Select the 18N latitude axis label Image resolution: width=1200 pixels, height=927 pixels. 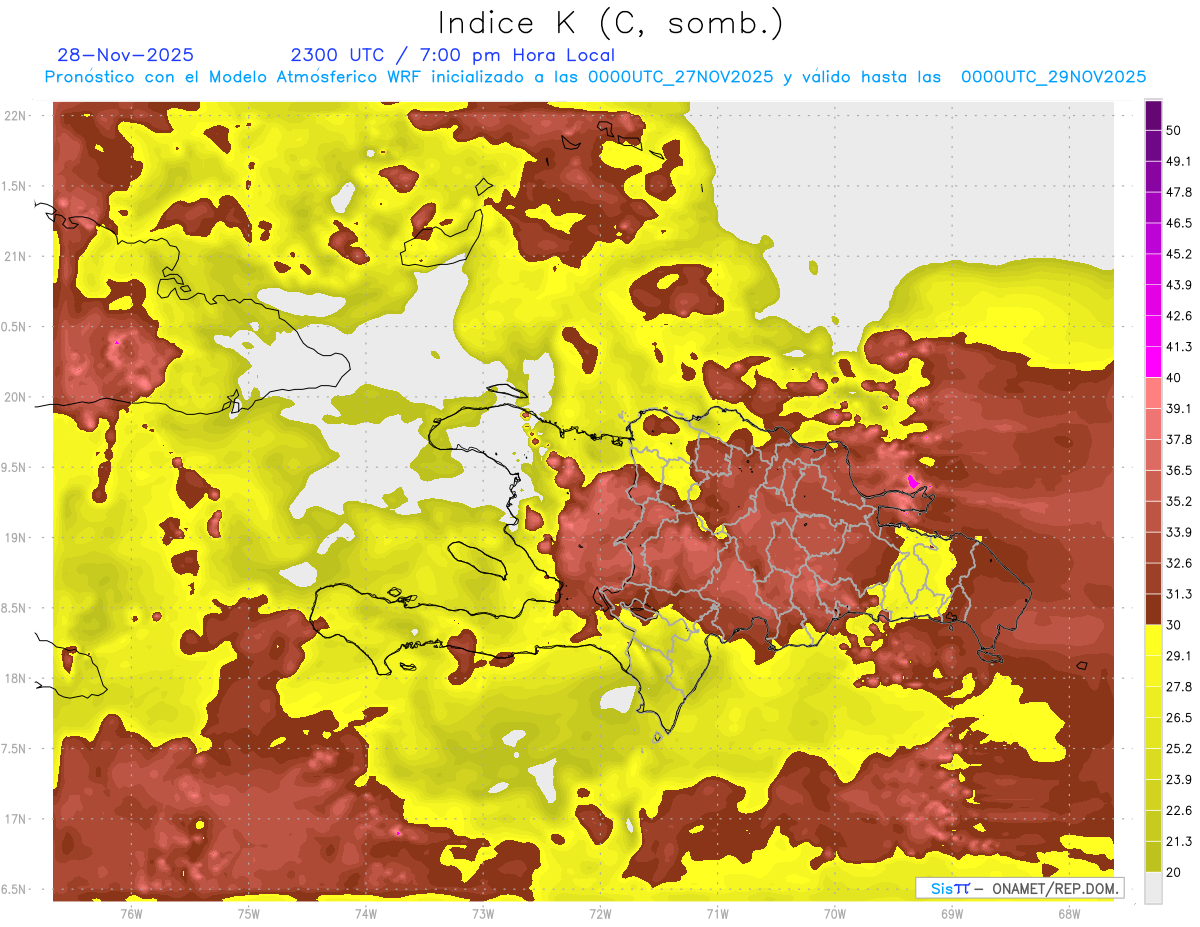[x=15, y=679]
